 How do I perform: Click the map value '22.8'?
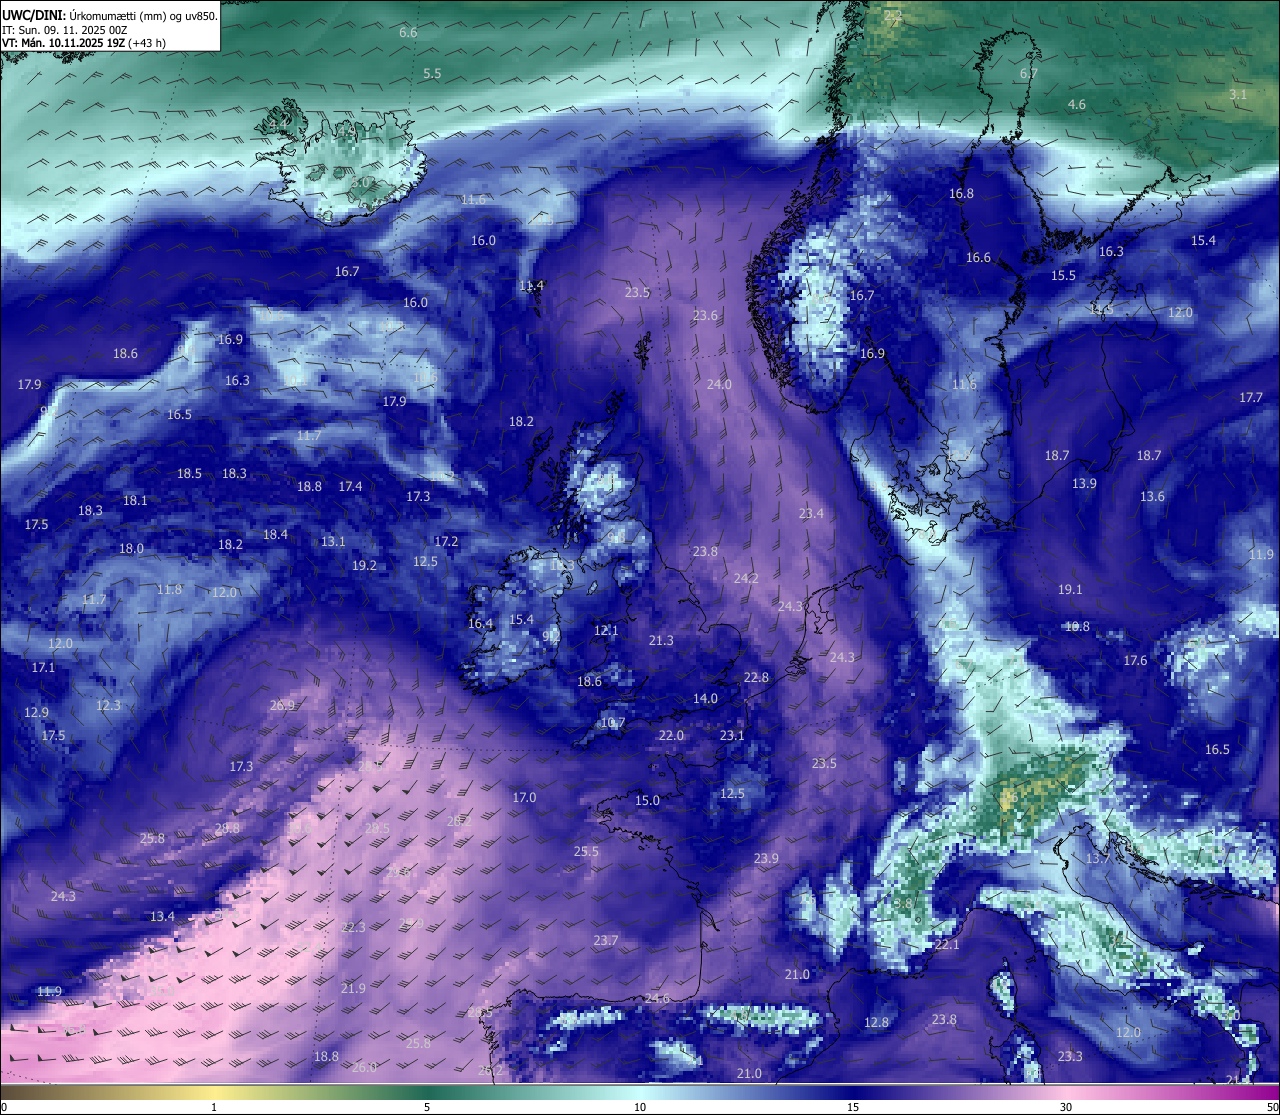point(756,678)
